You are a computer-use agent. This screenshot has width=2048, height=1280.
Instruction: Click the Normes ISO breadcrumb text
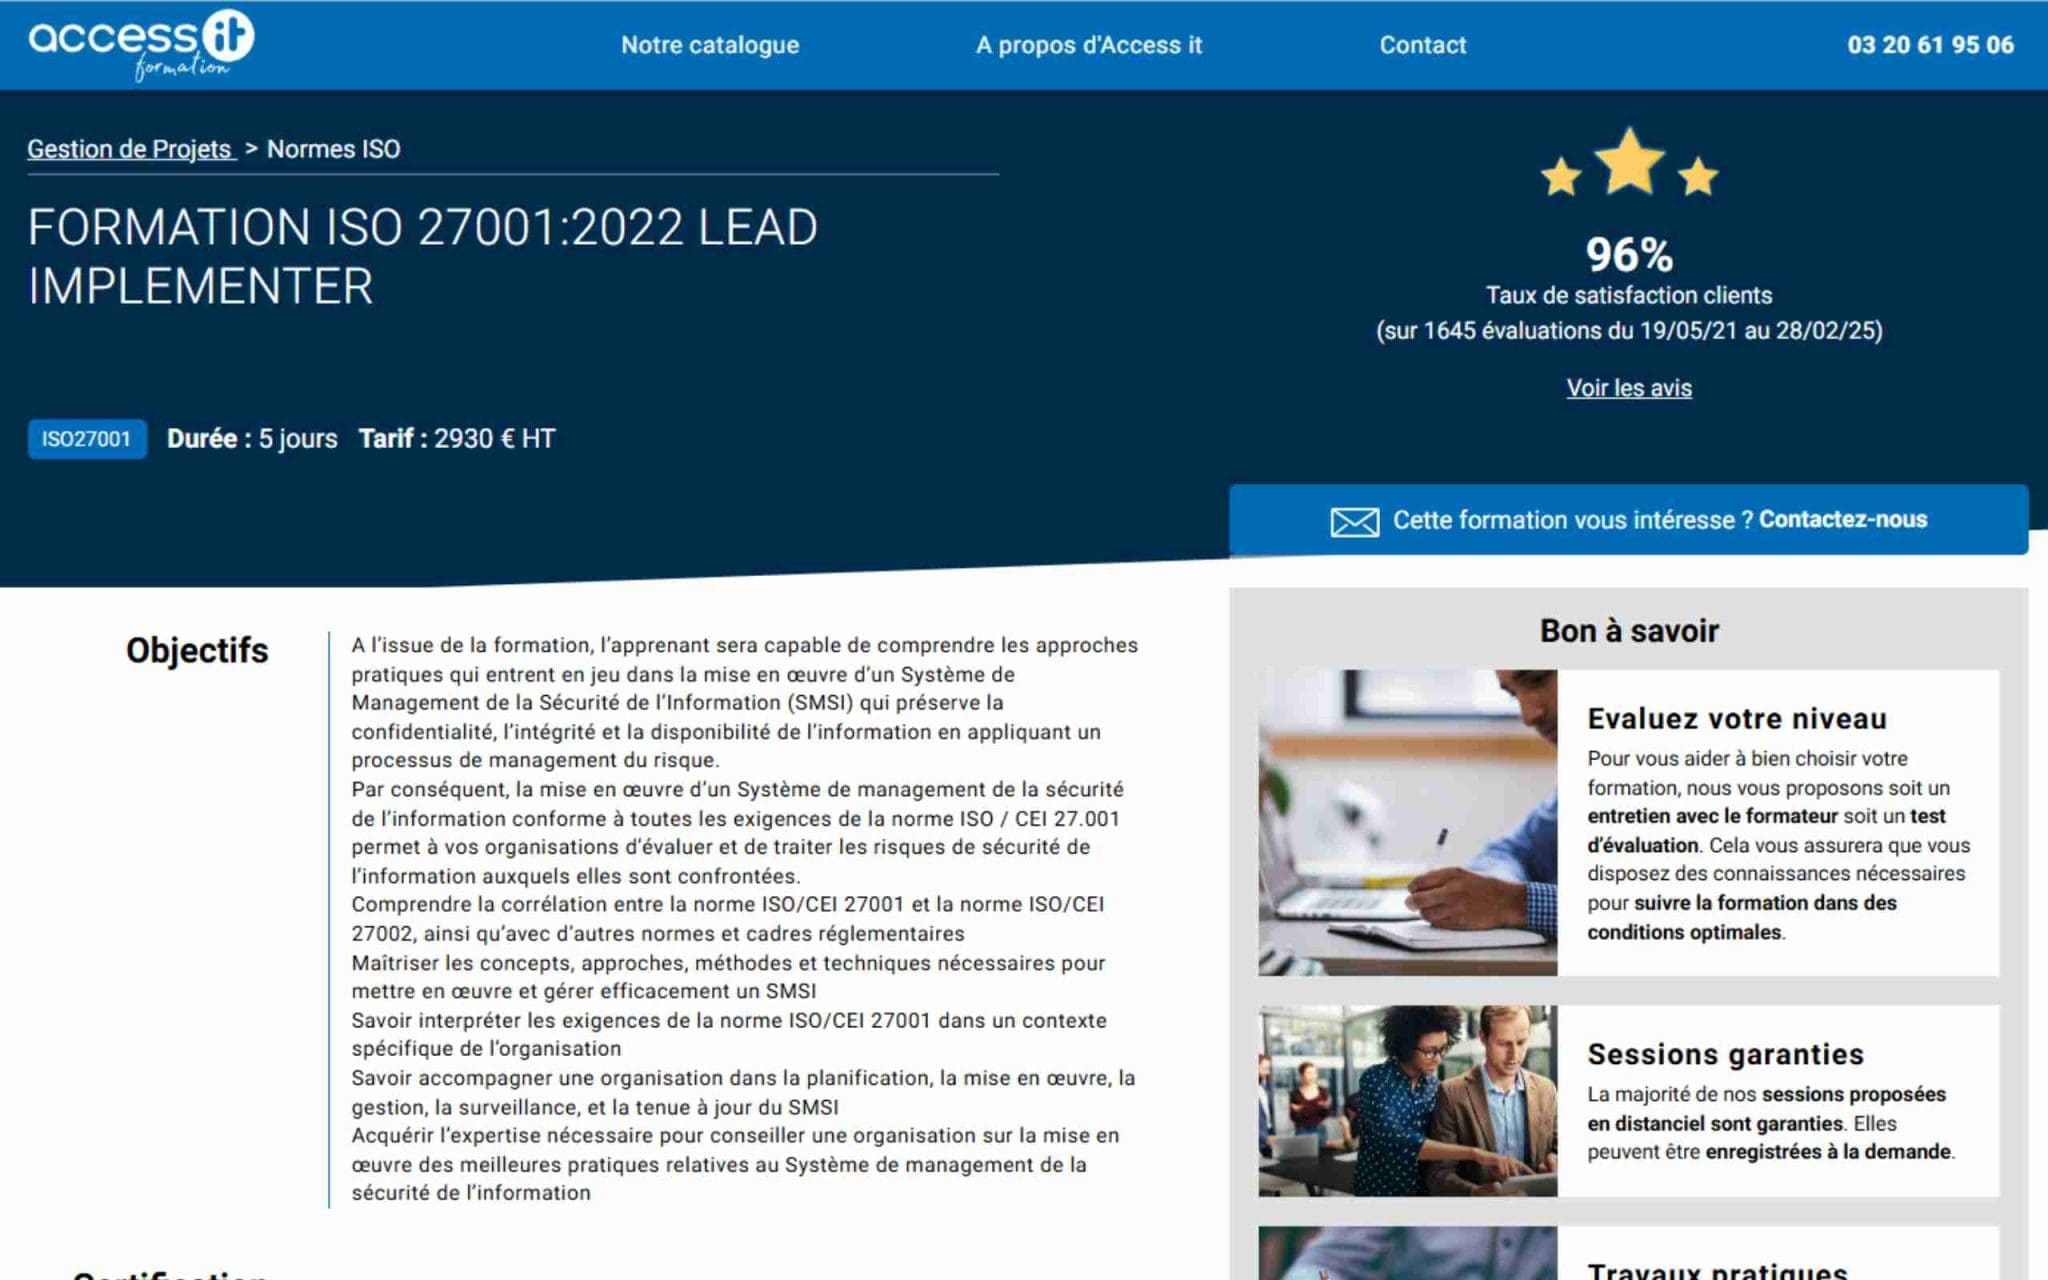333,149
